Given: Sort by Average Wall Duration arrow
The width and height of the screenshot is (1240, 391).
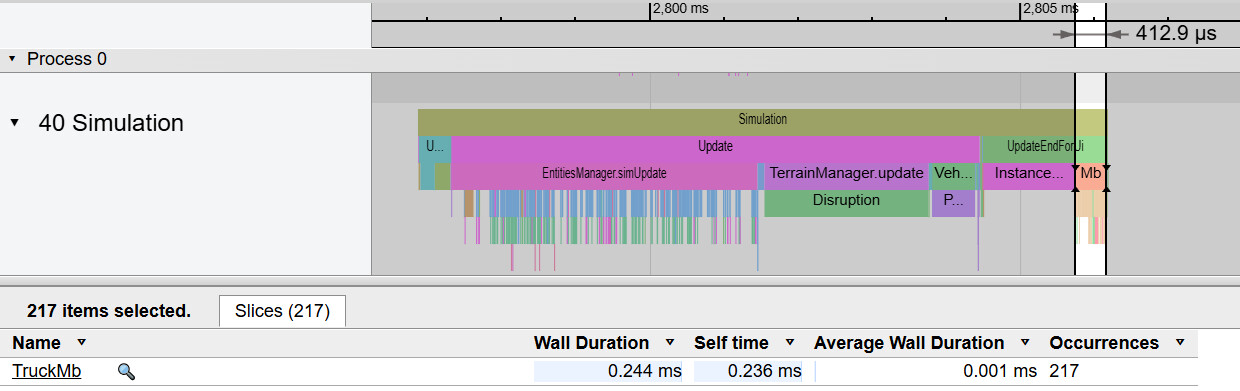Looking at the screenshot, I should click(1026, 343).
